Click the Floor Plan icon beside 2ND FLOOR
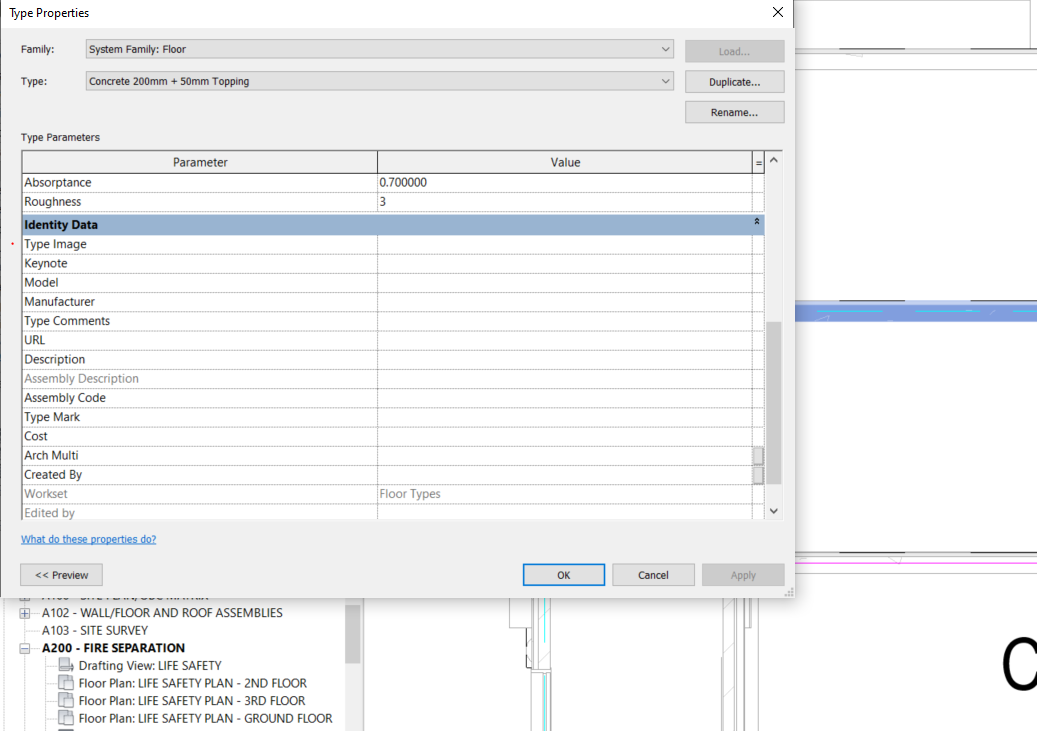 66,683
